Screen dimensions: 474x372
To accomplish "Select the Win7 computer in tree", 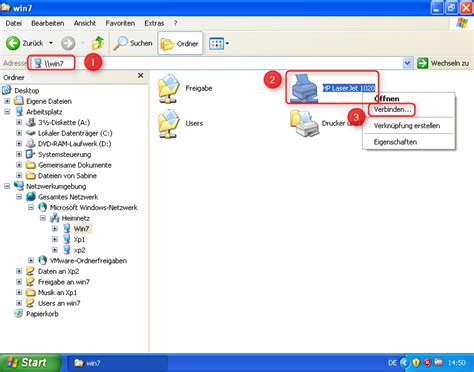I will 81,229.
